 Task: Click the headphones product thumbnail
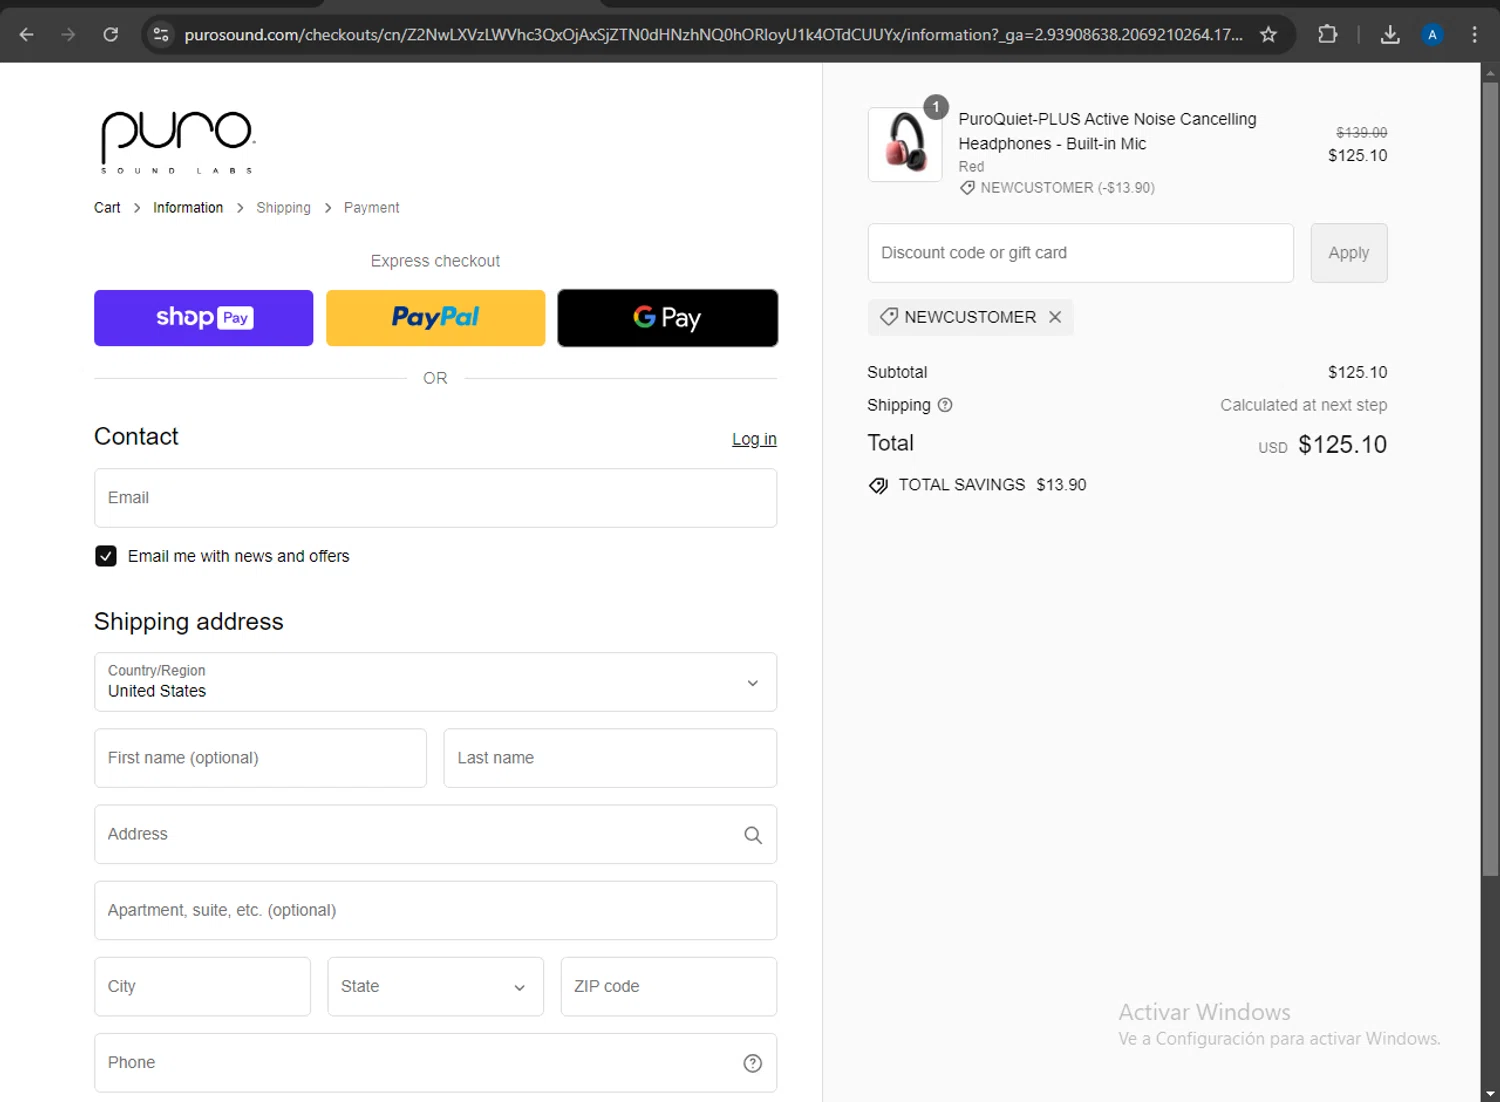coord(905,145)
